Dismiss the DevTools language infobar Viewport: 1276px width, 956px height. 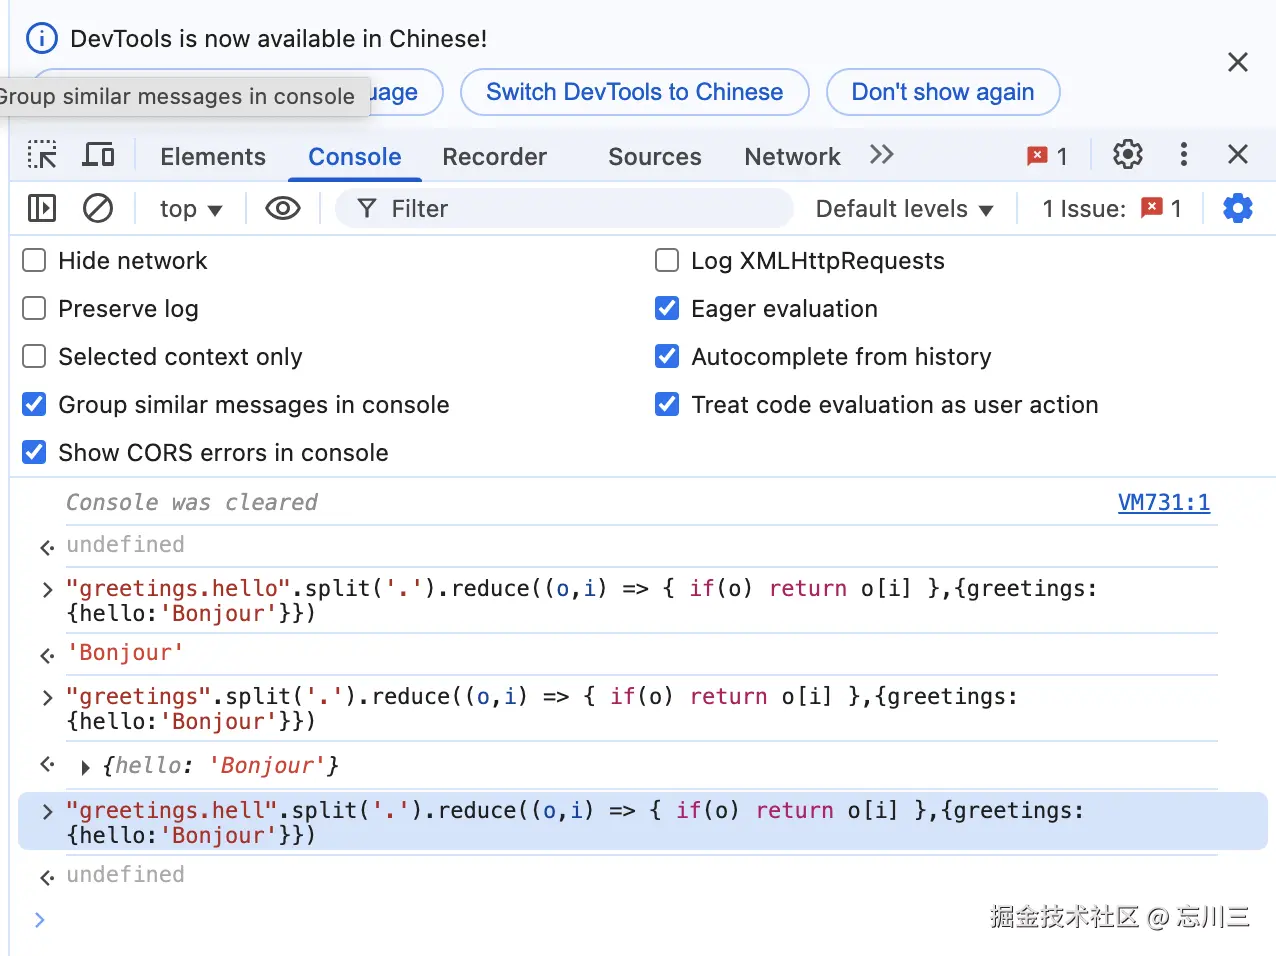(1238, 62)
